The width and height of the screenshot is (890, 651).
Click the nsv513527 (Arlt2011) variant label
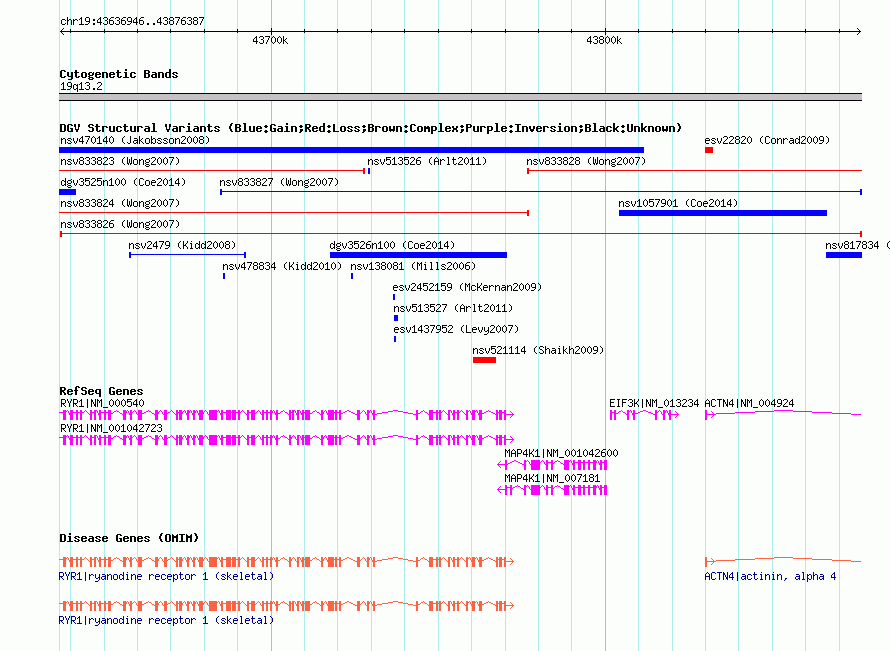[453, 308]
